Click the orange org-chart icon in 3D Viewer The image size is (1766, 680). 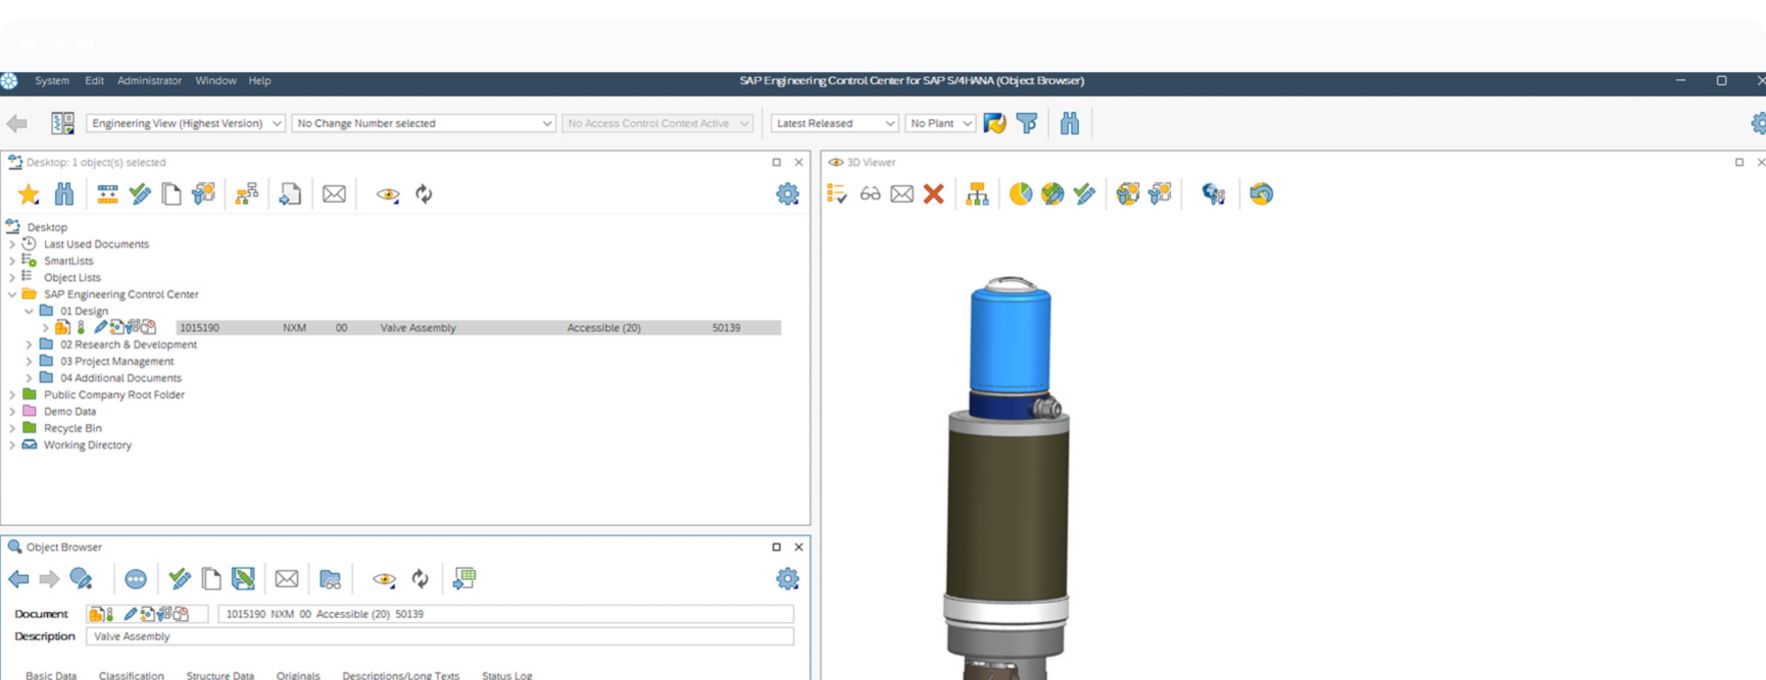coord(977,194)
